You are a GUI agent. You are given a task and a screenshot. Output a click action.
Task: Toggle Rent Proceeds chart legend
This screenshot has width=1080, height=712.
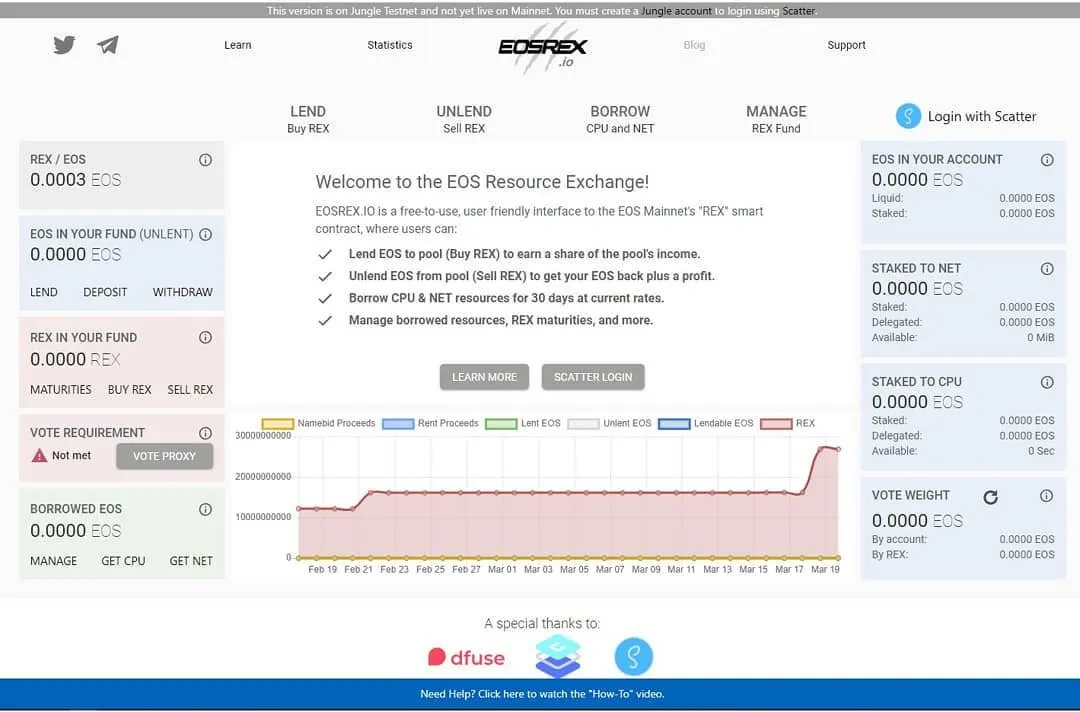click(x=430, y=423)
